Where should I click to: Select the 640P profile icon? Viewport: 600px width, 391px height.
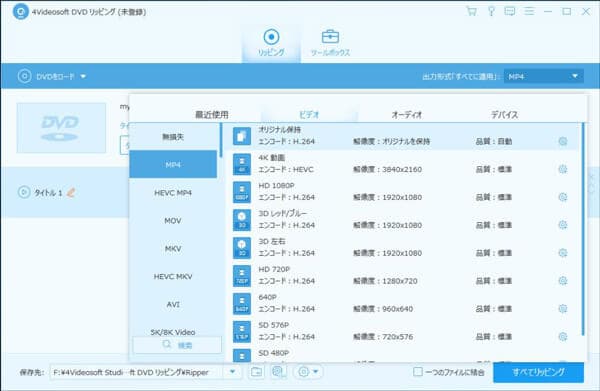(242, 304)
